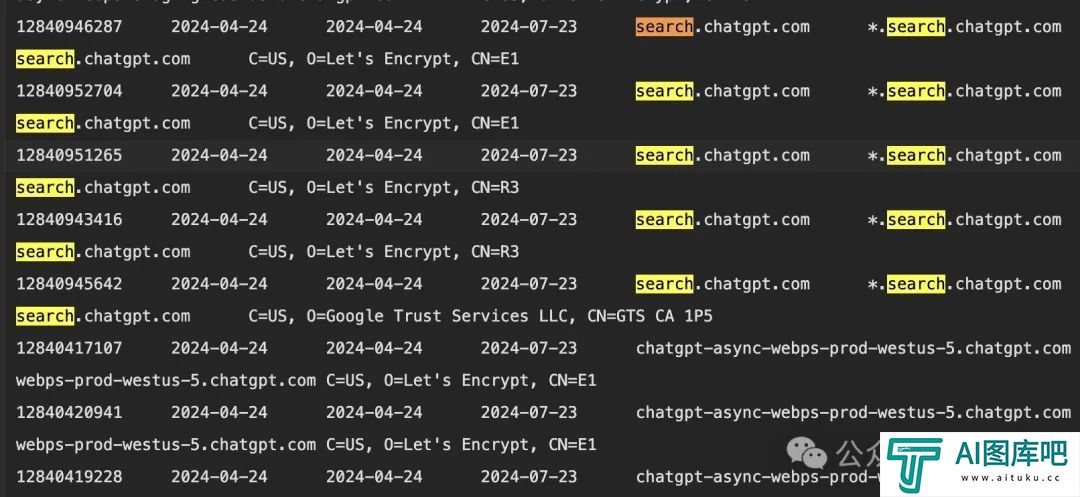Screen dimensions: 1080x497
Task: Click yellow search highlight beside Google Trust issuer
Action: click(45, 316)
